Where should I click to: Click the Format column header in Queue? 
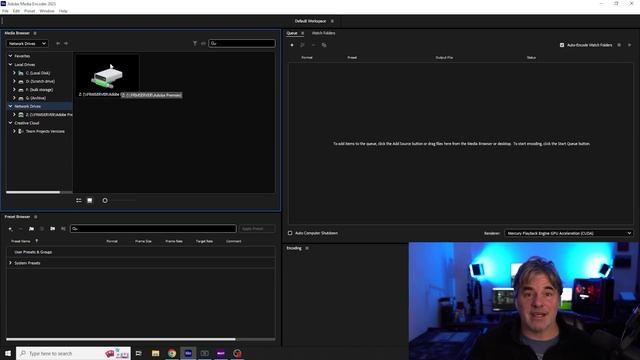tap(307, 58)
